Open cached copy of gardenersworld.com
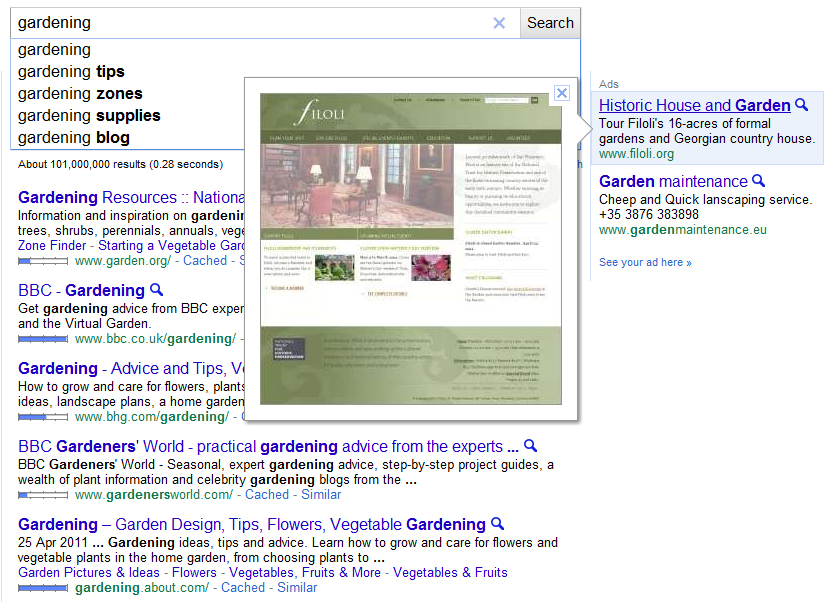 267,495
